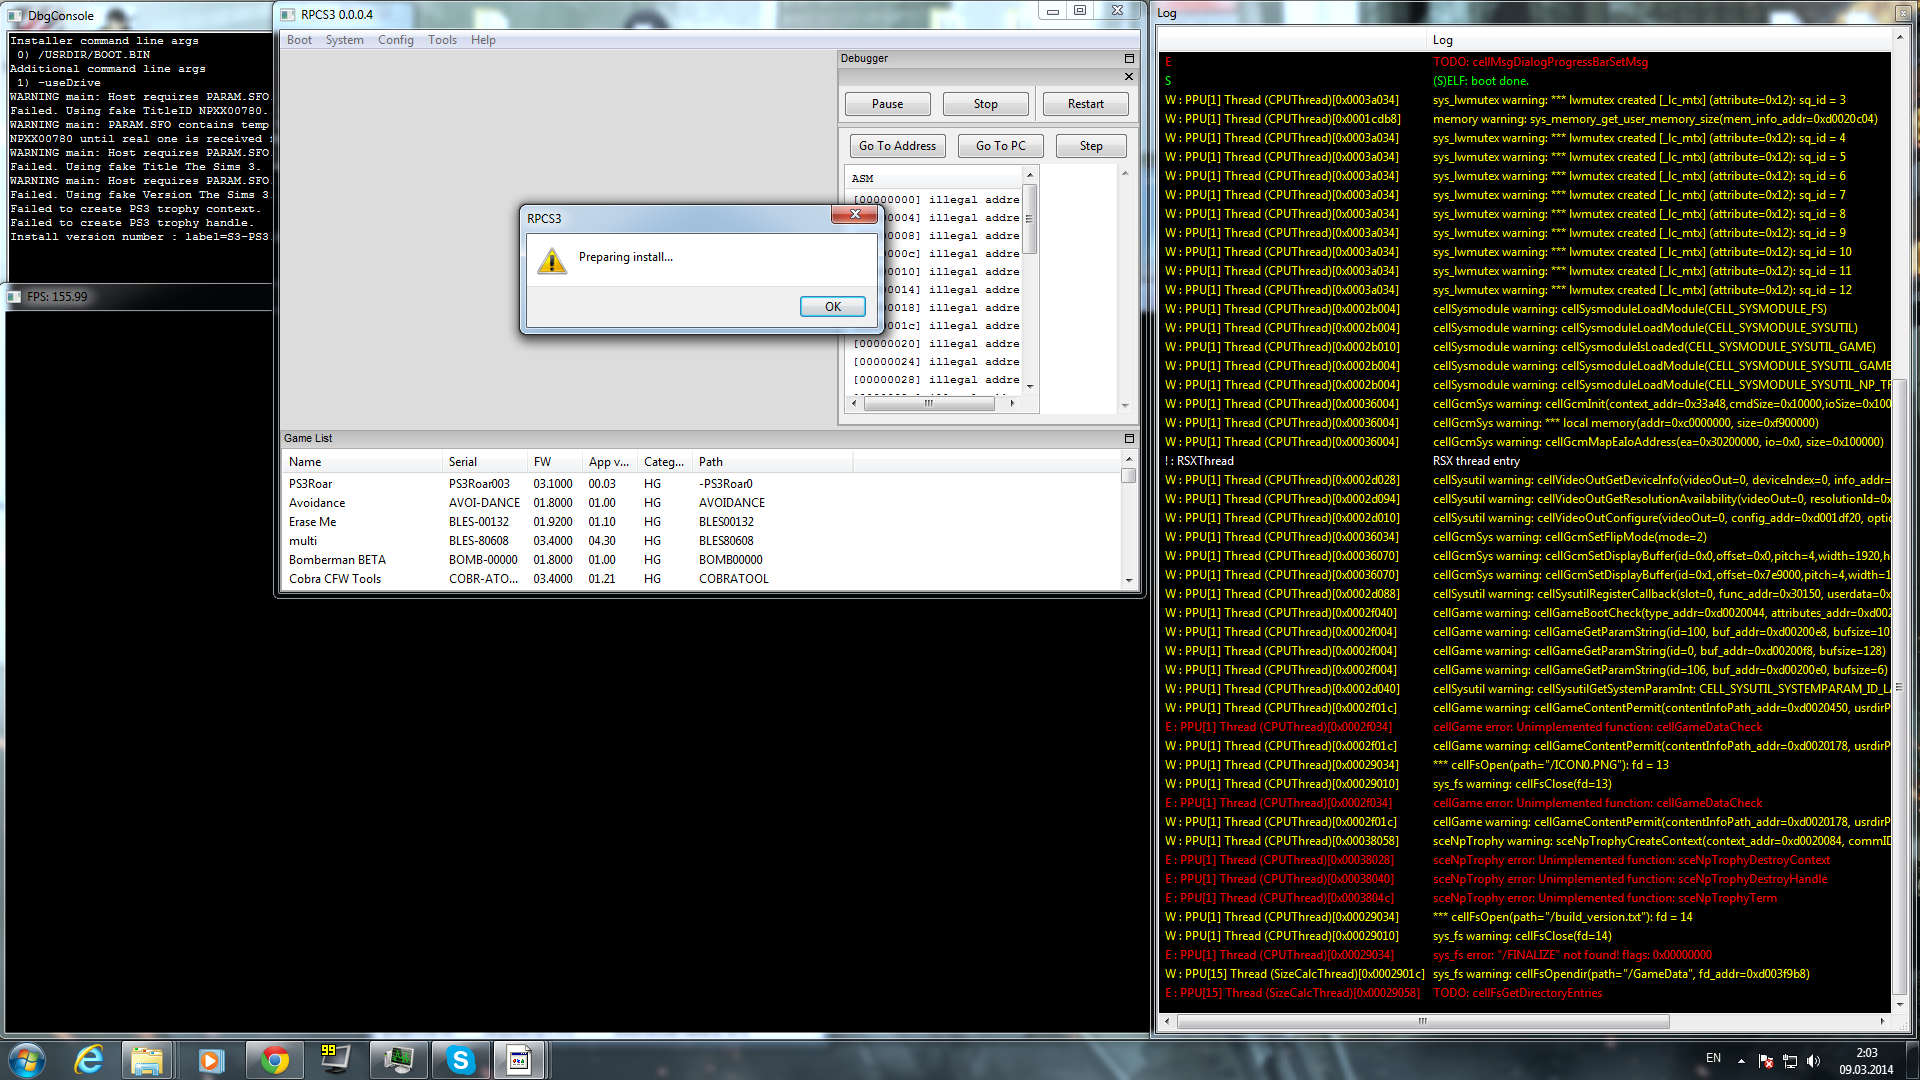Open the Config menu
The image size is (1920, 1080).
395,40
